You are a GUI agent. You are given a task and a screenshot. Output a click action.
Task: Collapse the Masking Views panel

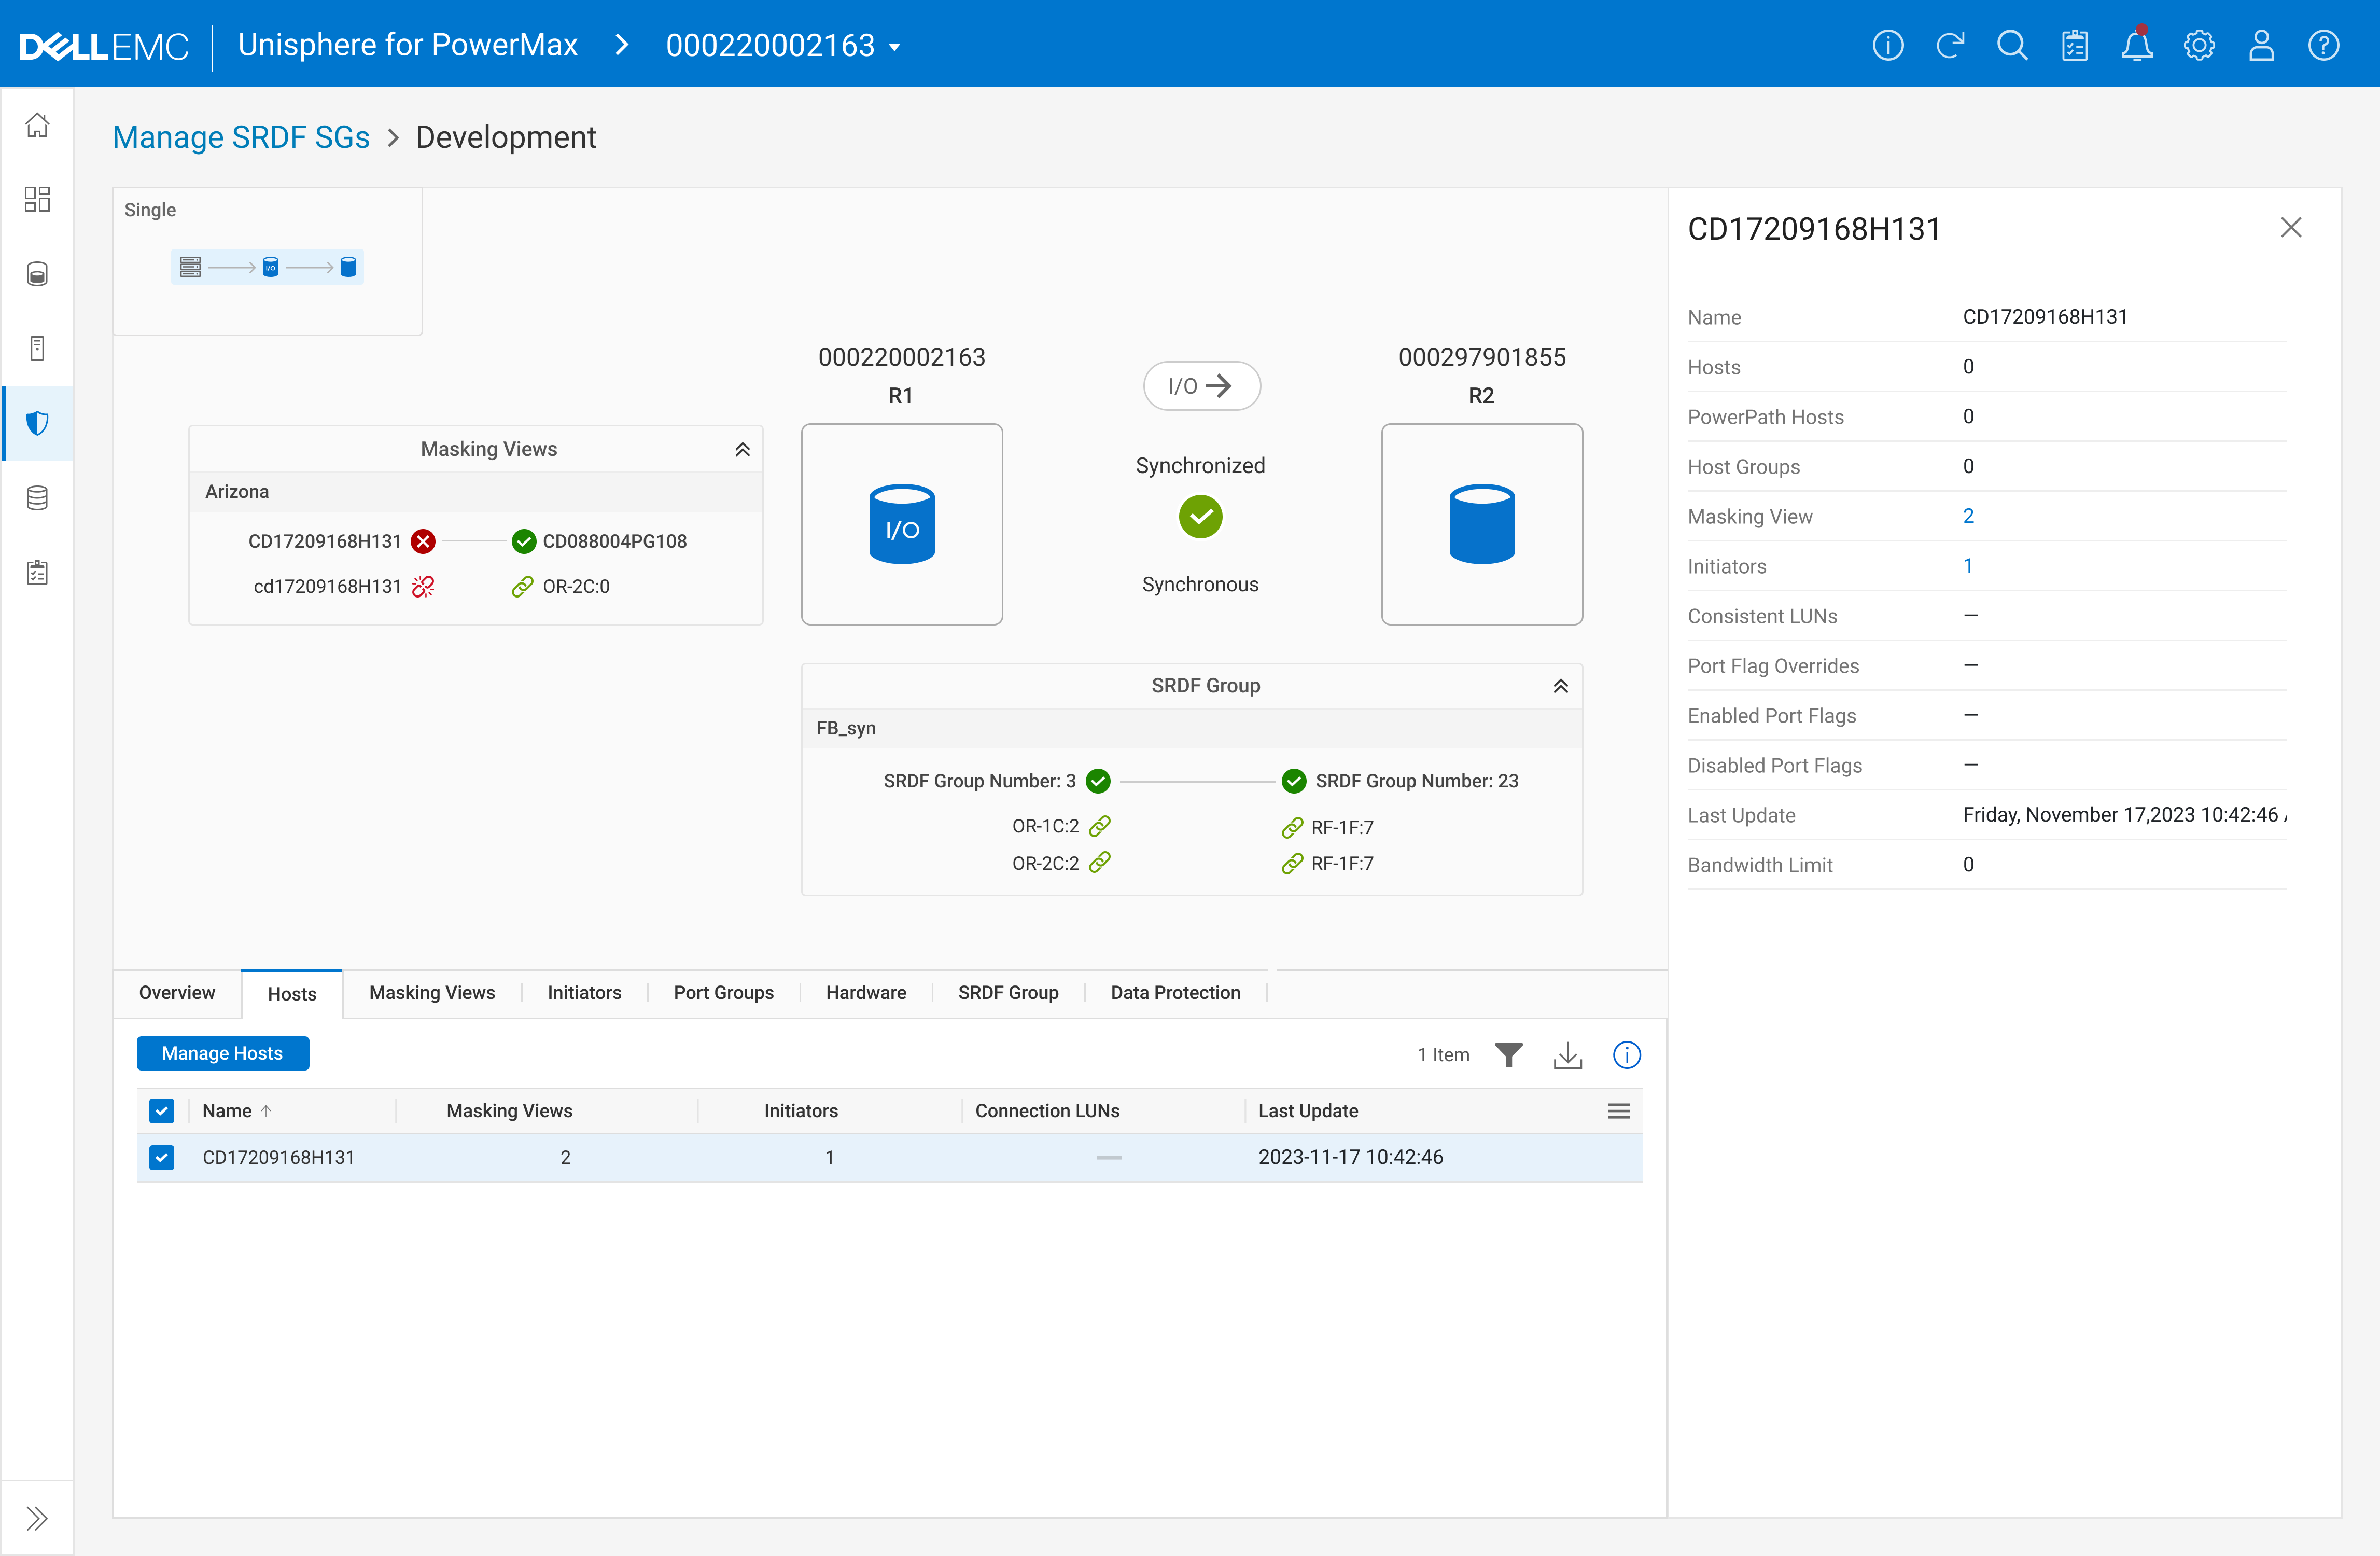[x=742, y=449]
